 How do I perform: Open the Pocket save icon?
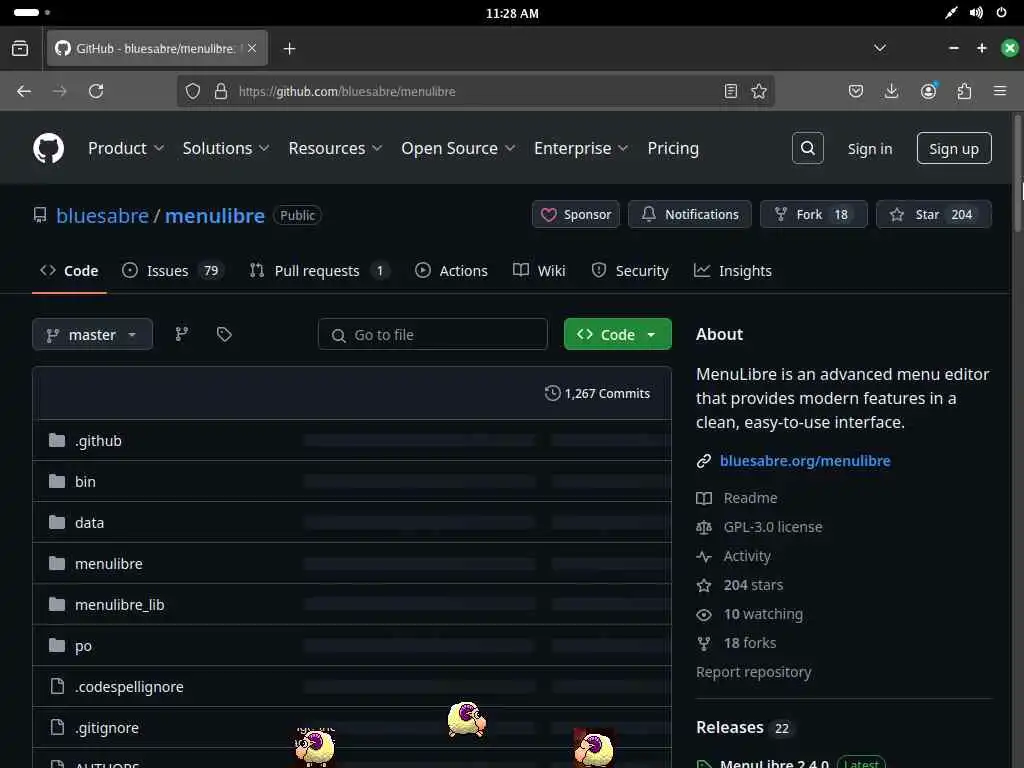pos(856,91)
